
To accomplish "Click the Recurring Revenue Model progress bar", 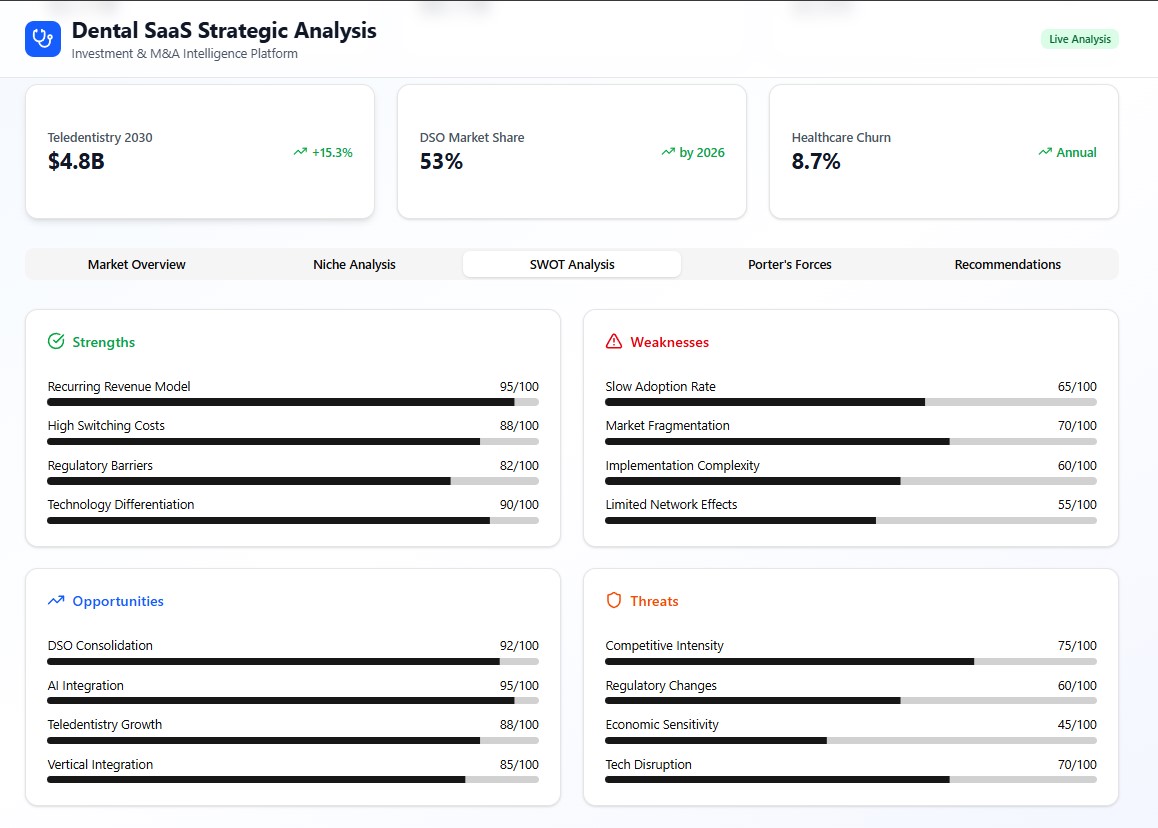I will pyautogui.click(x=293, y=402).
